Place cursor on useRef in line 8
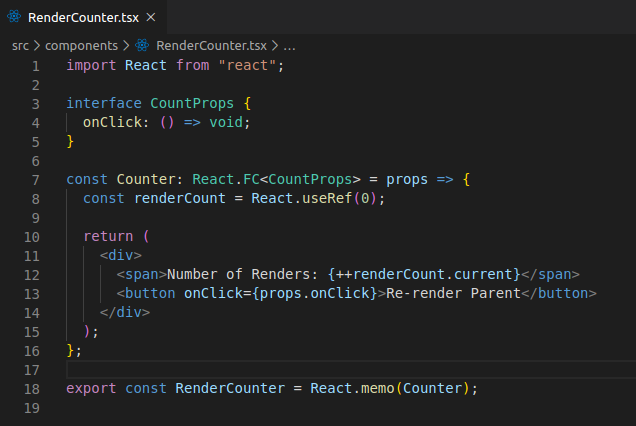Viewport: 636px width, 426px height. pos(330,198)
